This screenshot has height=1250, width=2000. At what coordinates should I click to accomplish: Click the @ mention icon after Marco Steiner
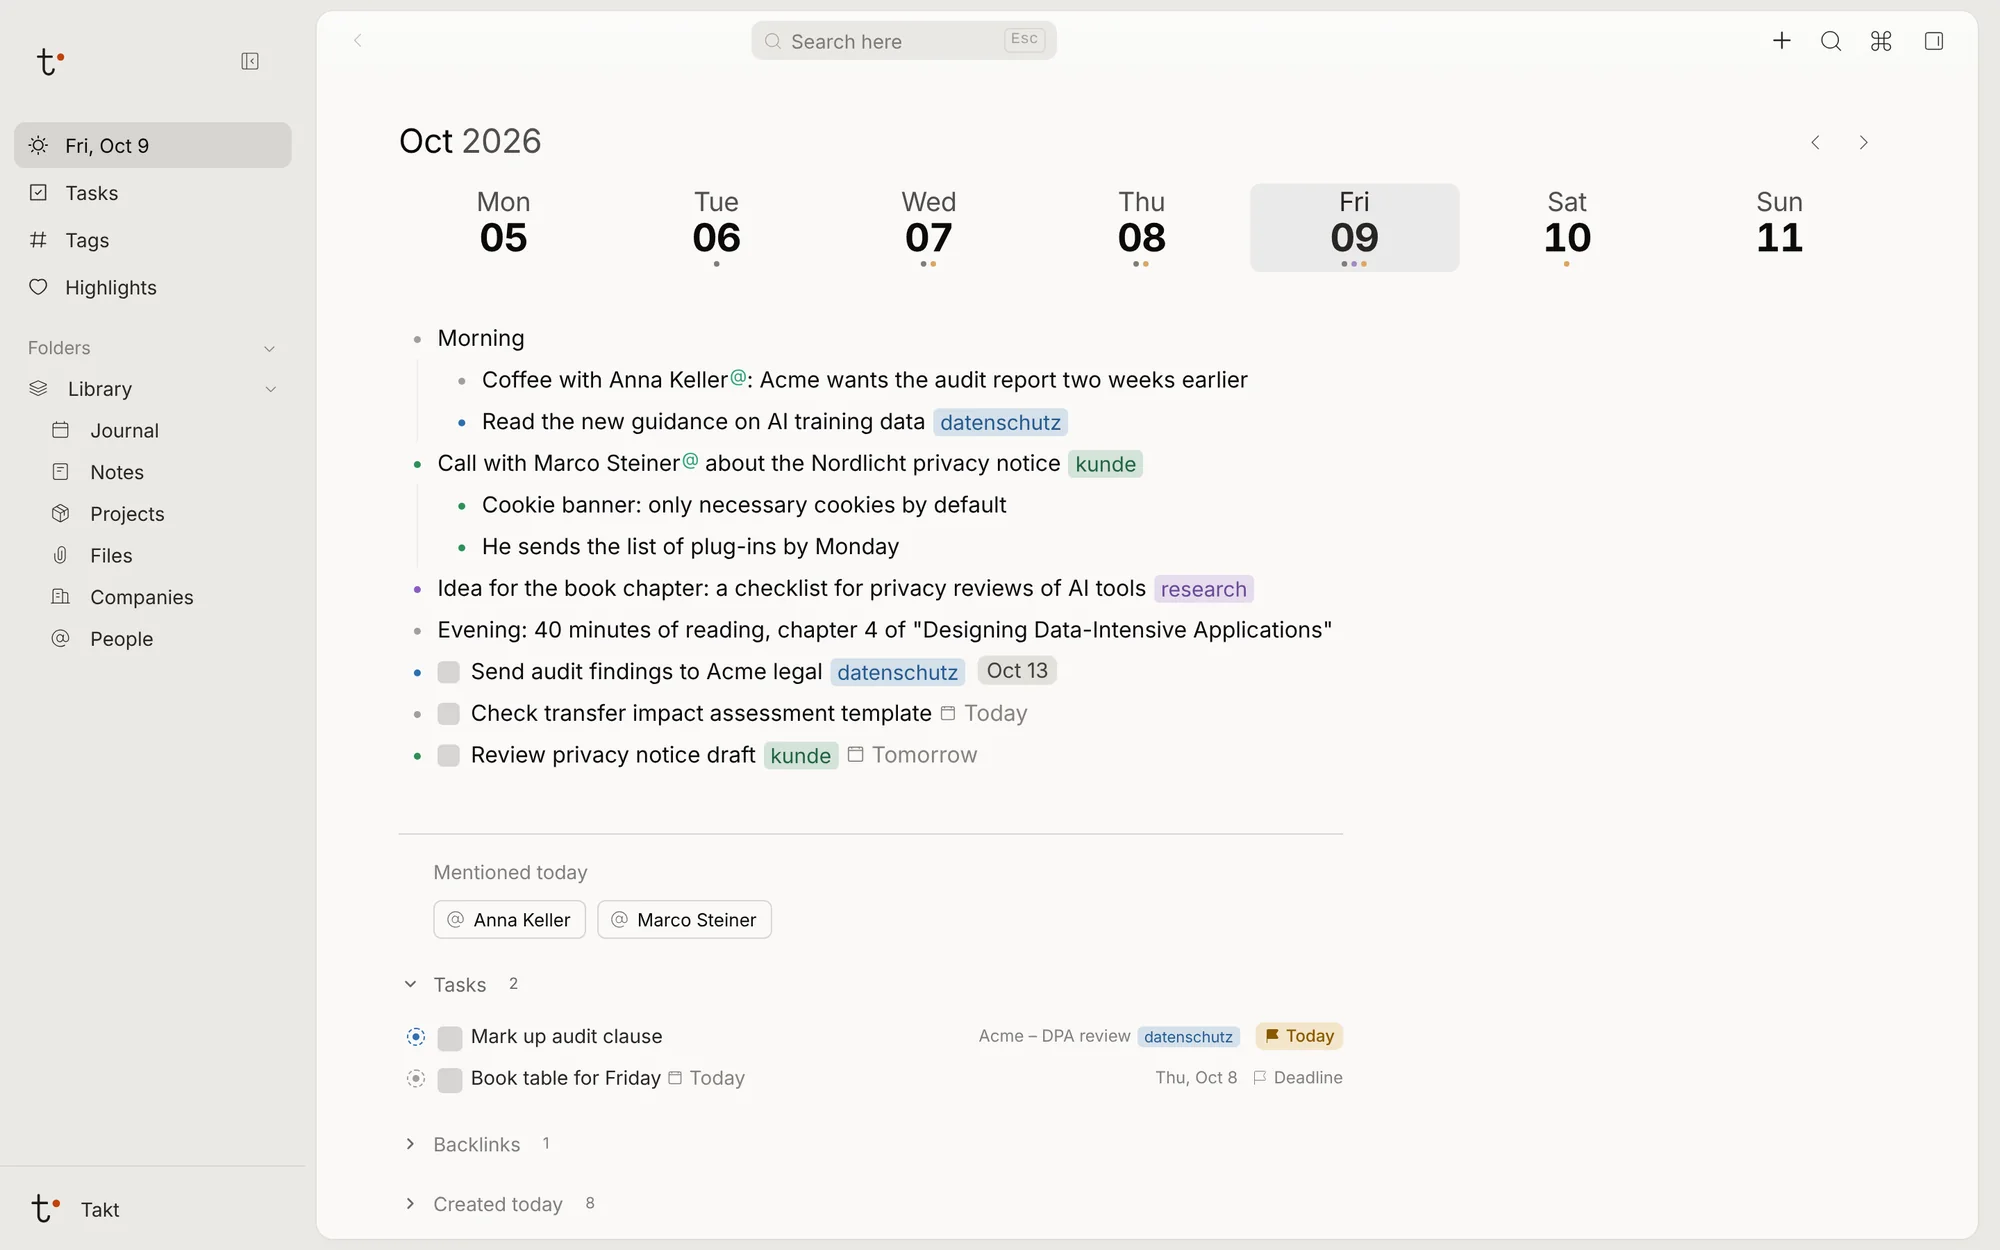click(690, 460)
